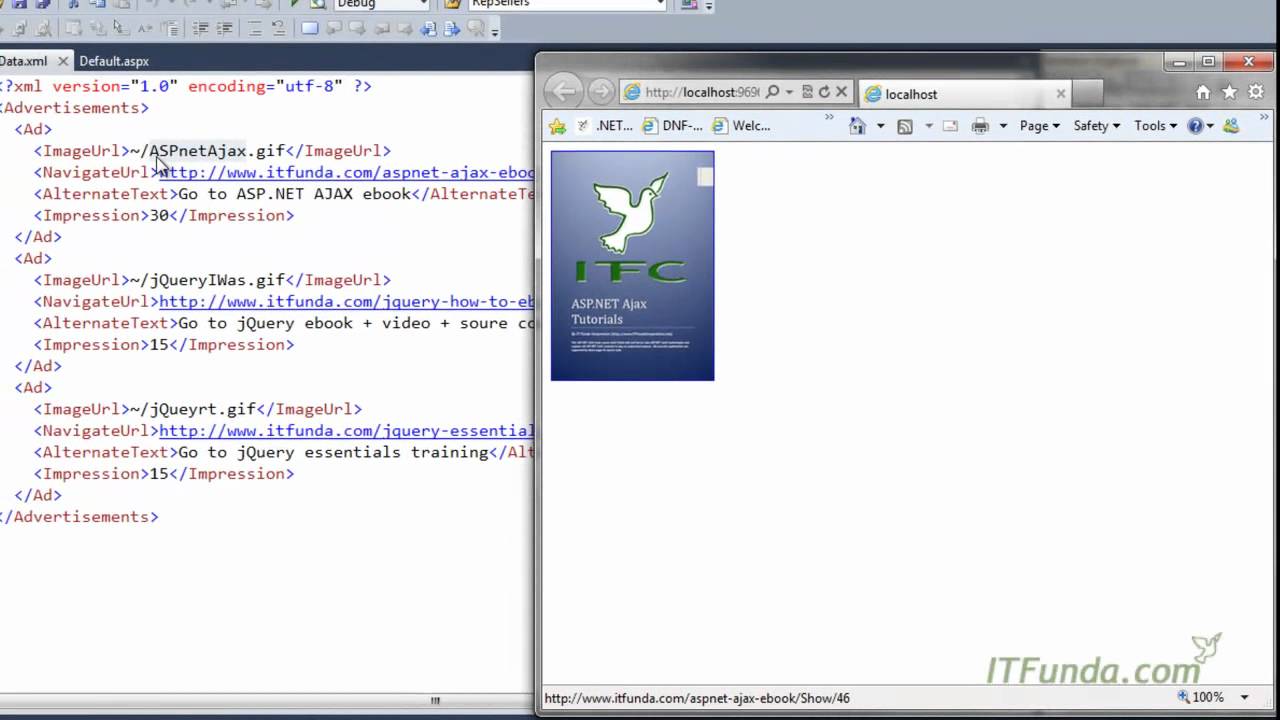This screenshot has height=720, width=1280.
Task: Click the IE forward navigation button
Action: [x=600, y=92]
